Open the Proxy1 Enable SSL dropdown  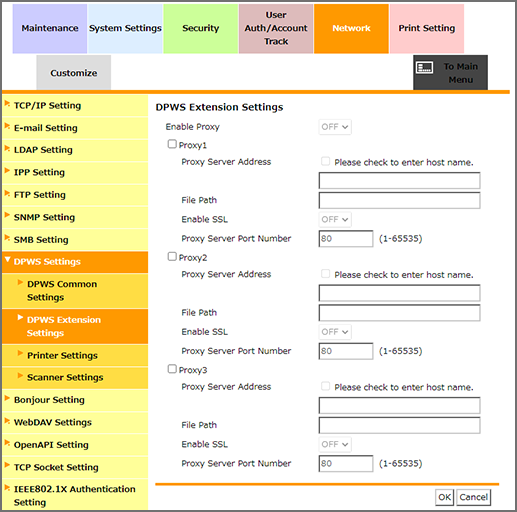click(335, 220)
